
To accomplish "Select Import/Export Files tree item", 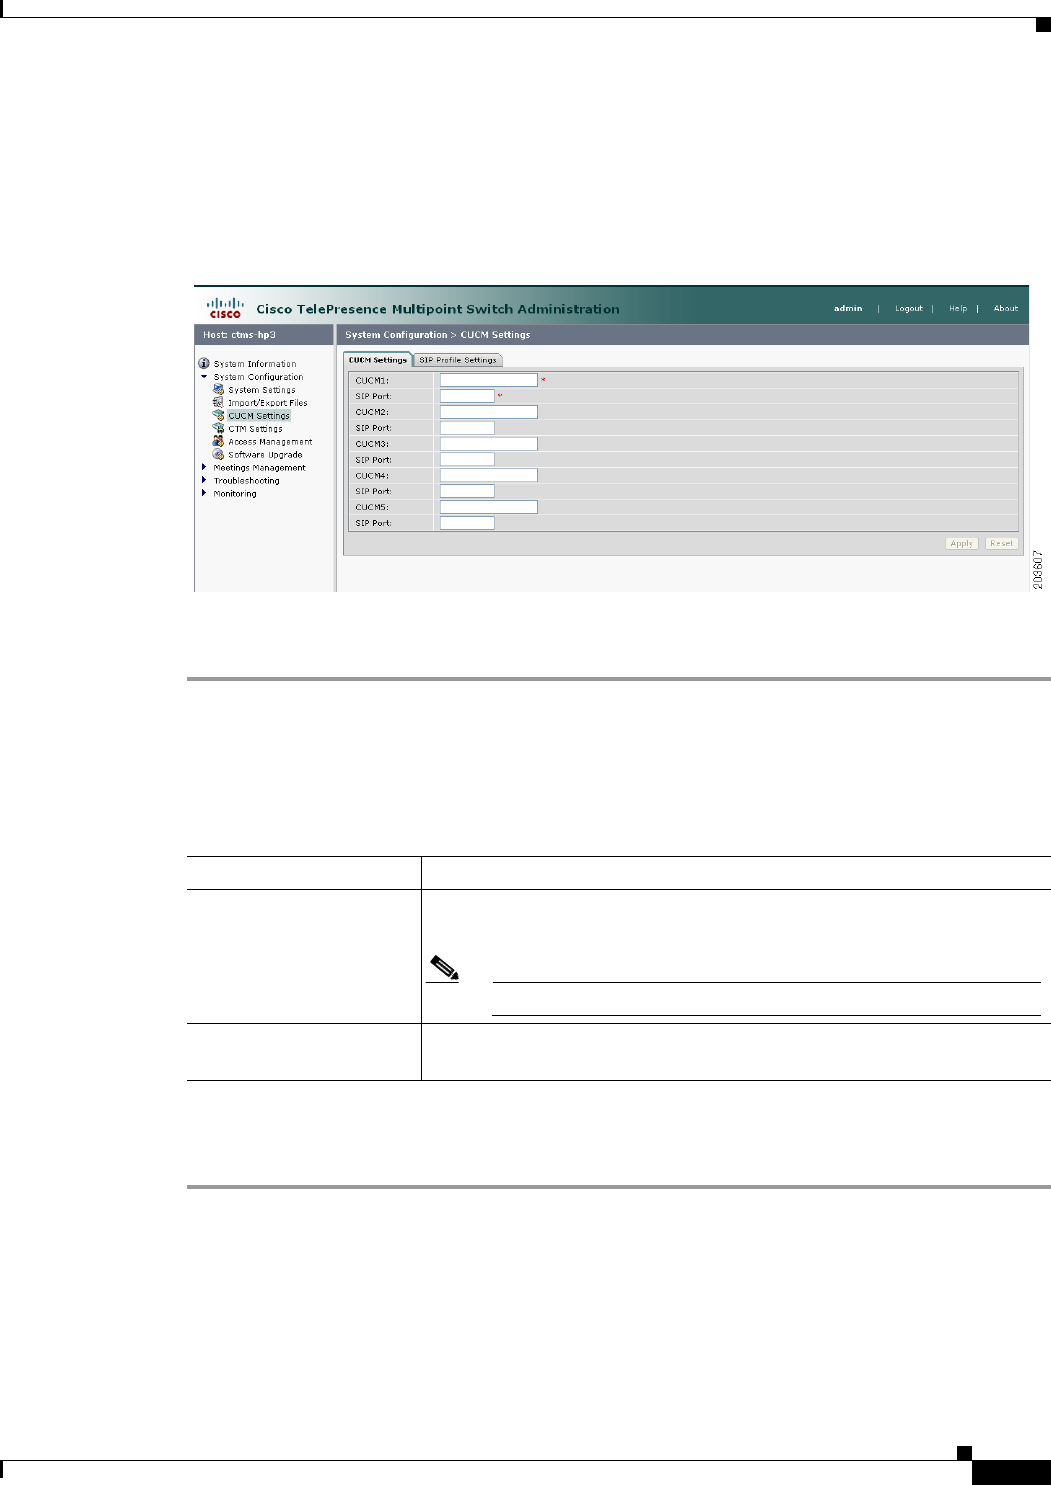I will (268, 403).
